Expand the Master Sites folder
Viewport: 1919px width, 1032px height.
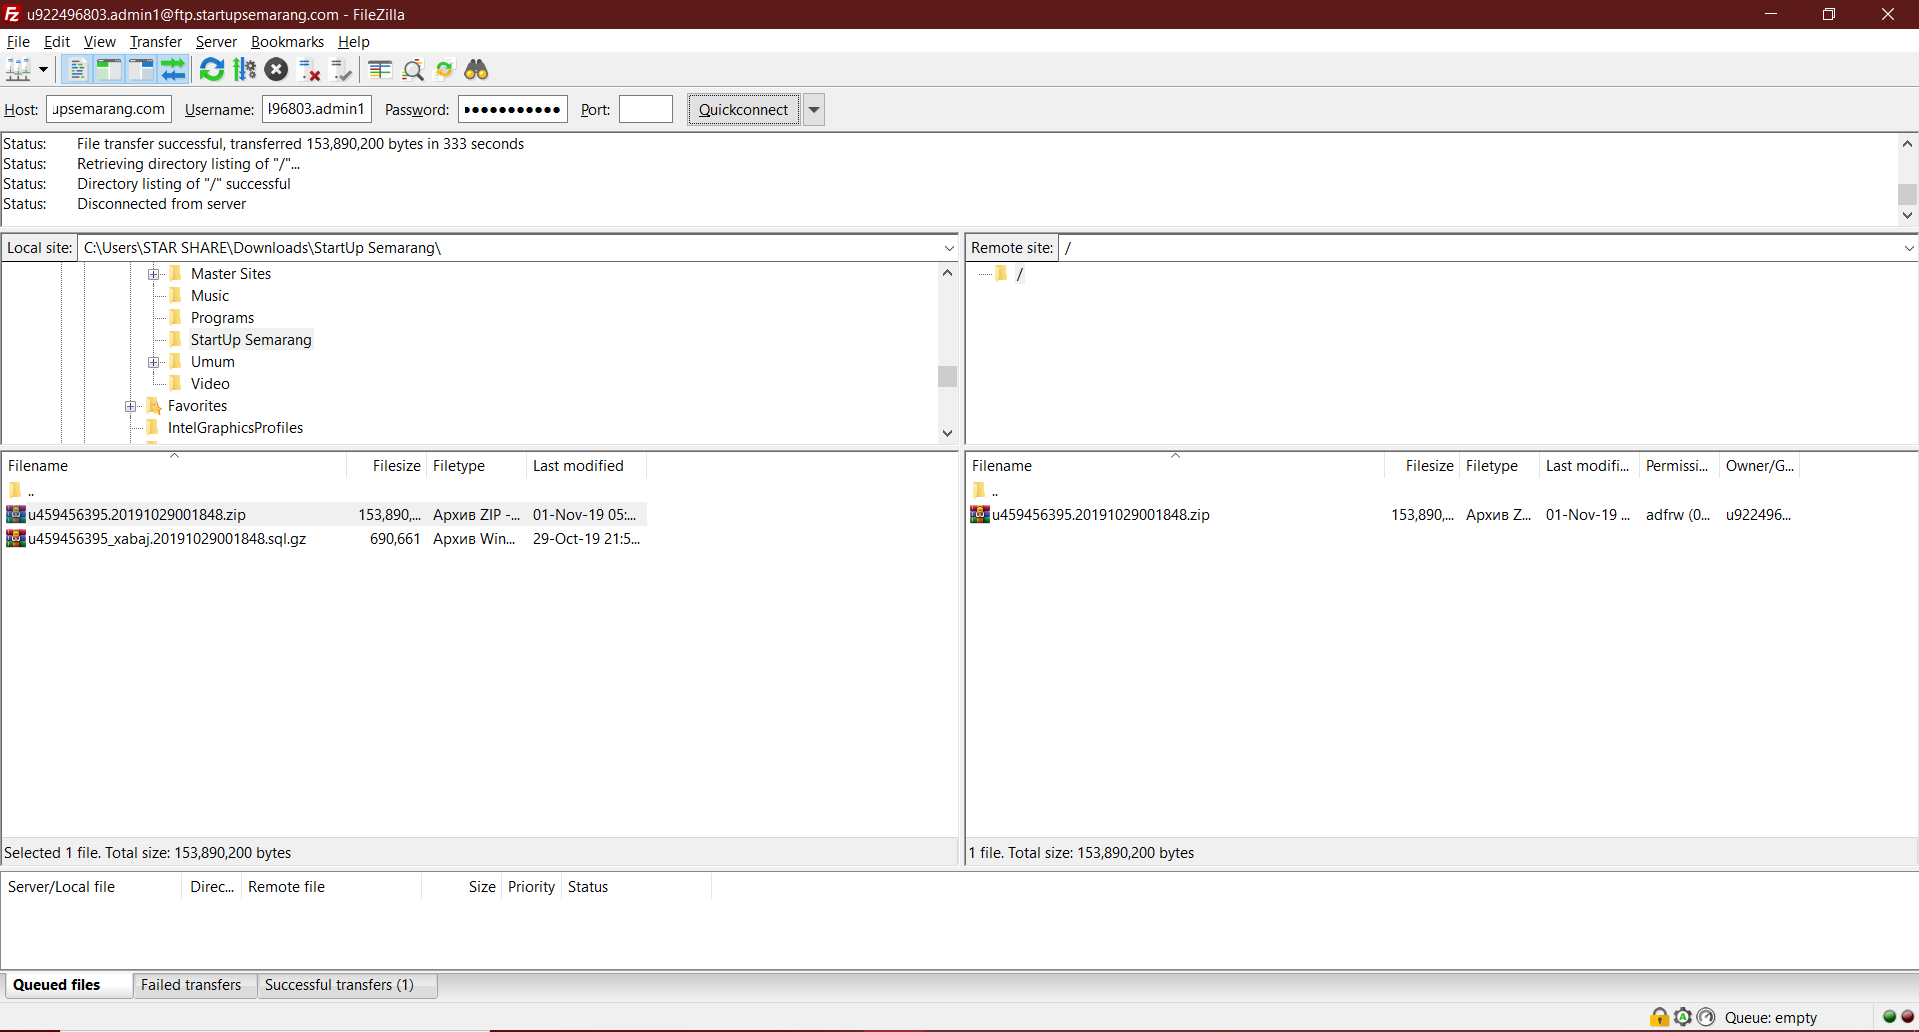pos(153,274)
